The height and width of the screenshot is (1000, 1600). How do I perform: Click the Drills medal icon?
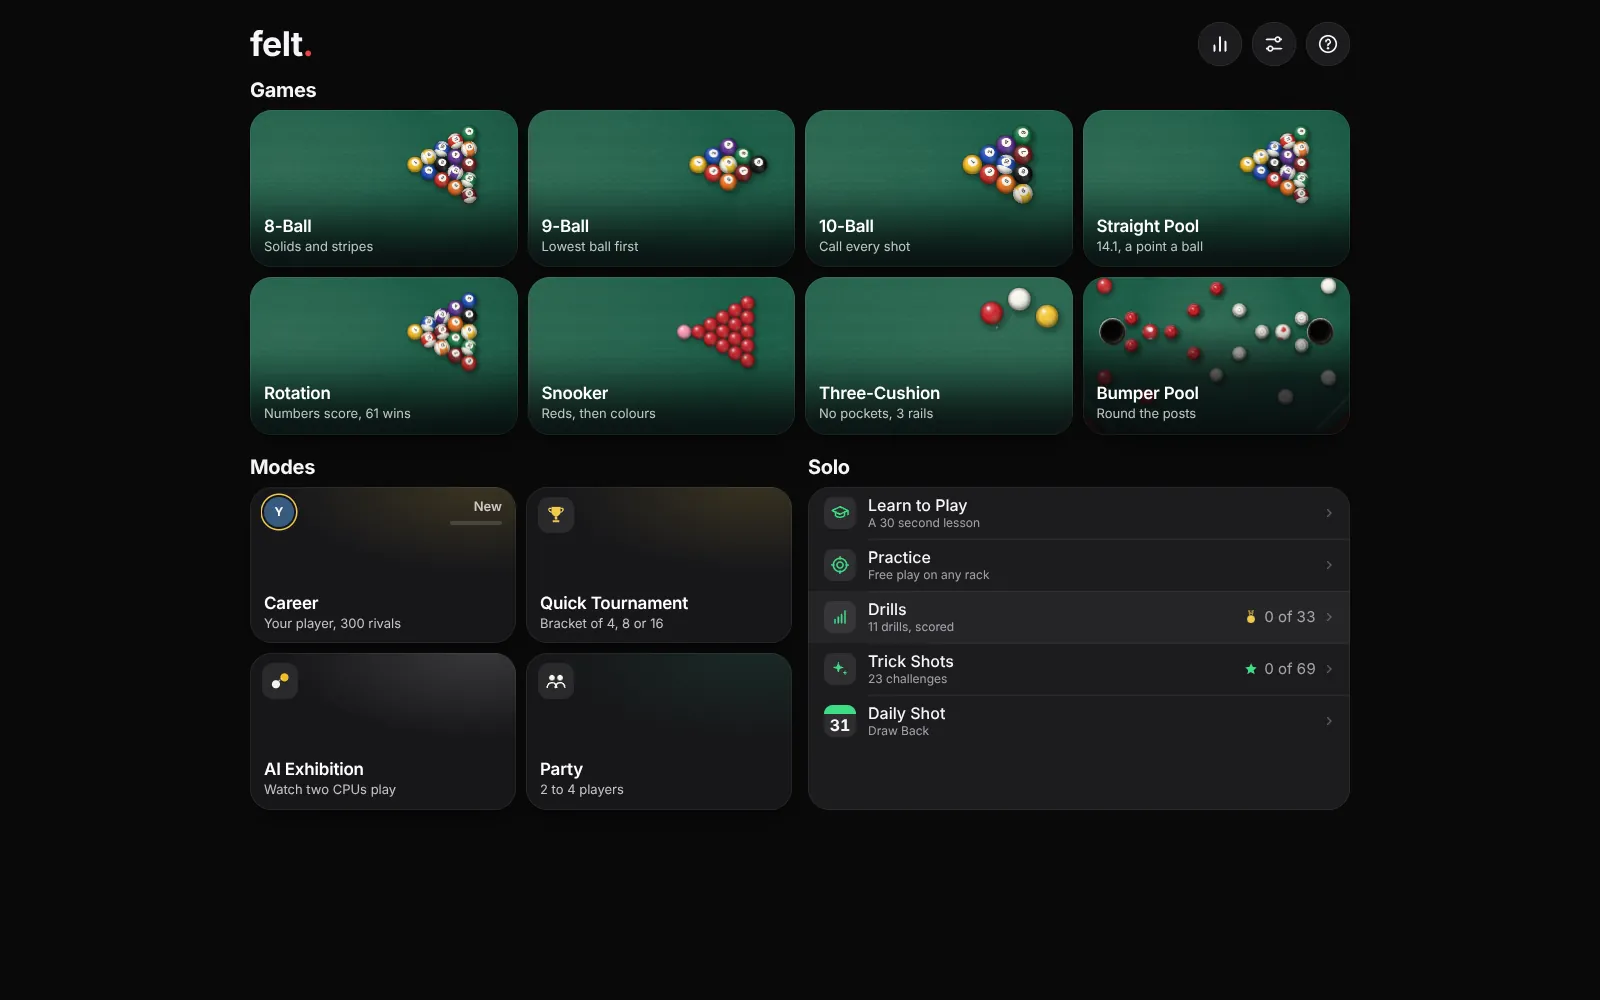(x=1250, y=617)
